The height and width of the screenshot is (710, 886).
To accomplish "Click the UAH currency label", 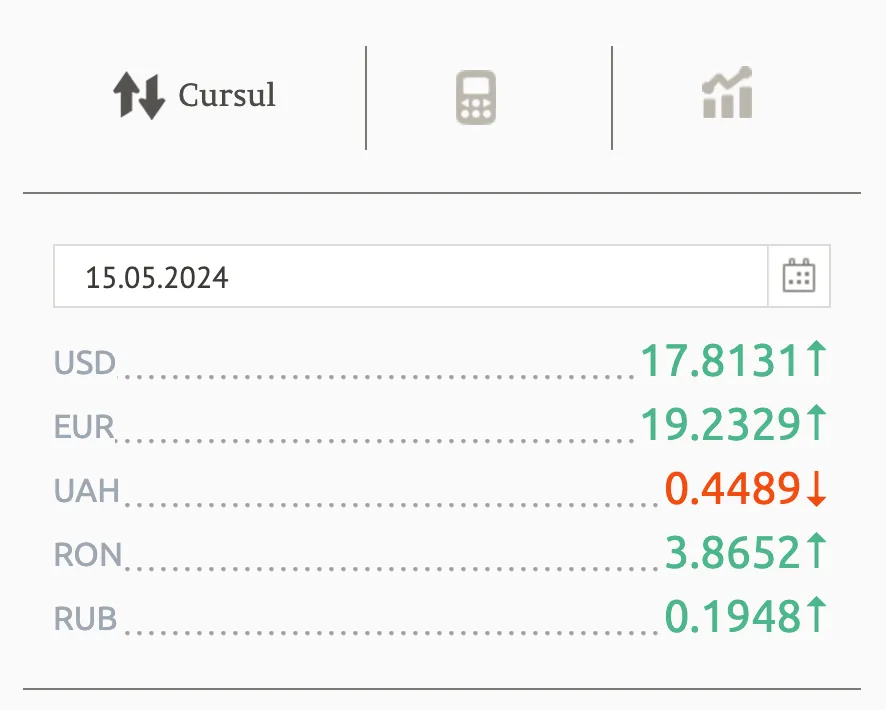I will 86,490.
